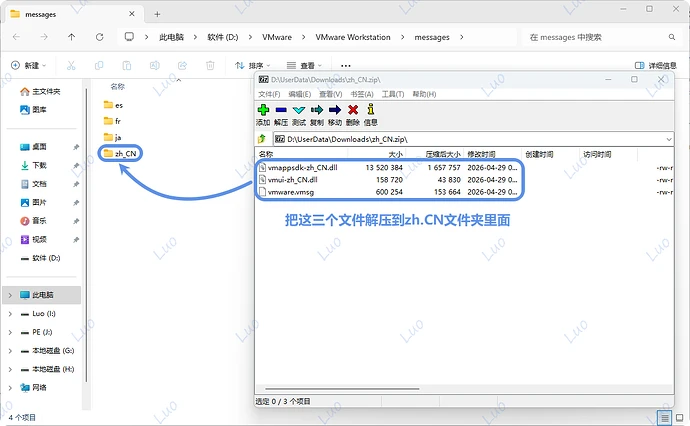Open the View (查看) dropdown

304,66
